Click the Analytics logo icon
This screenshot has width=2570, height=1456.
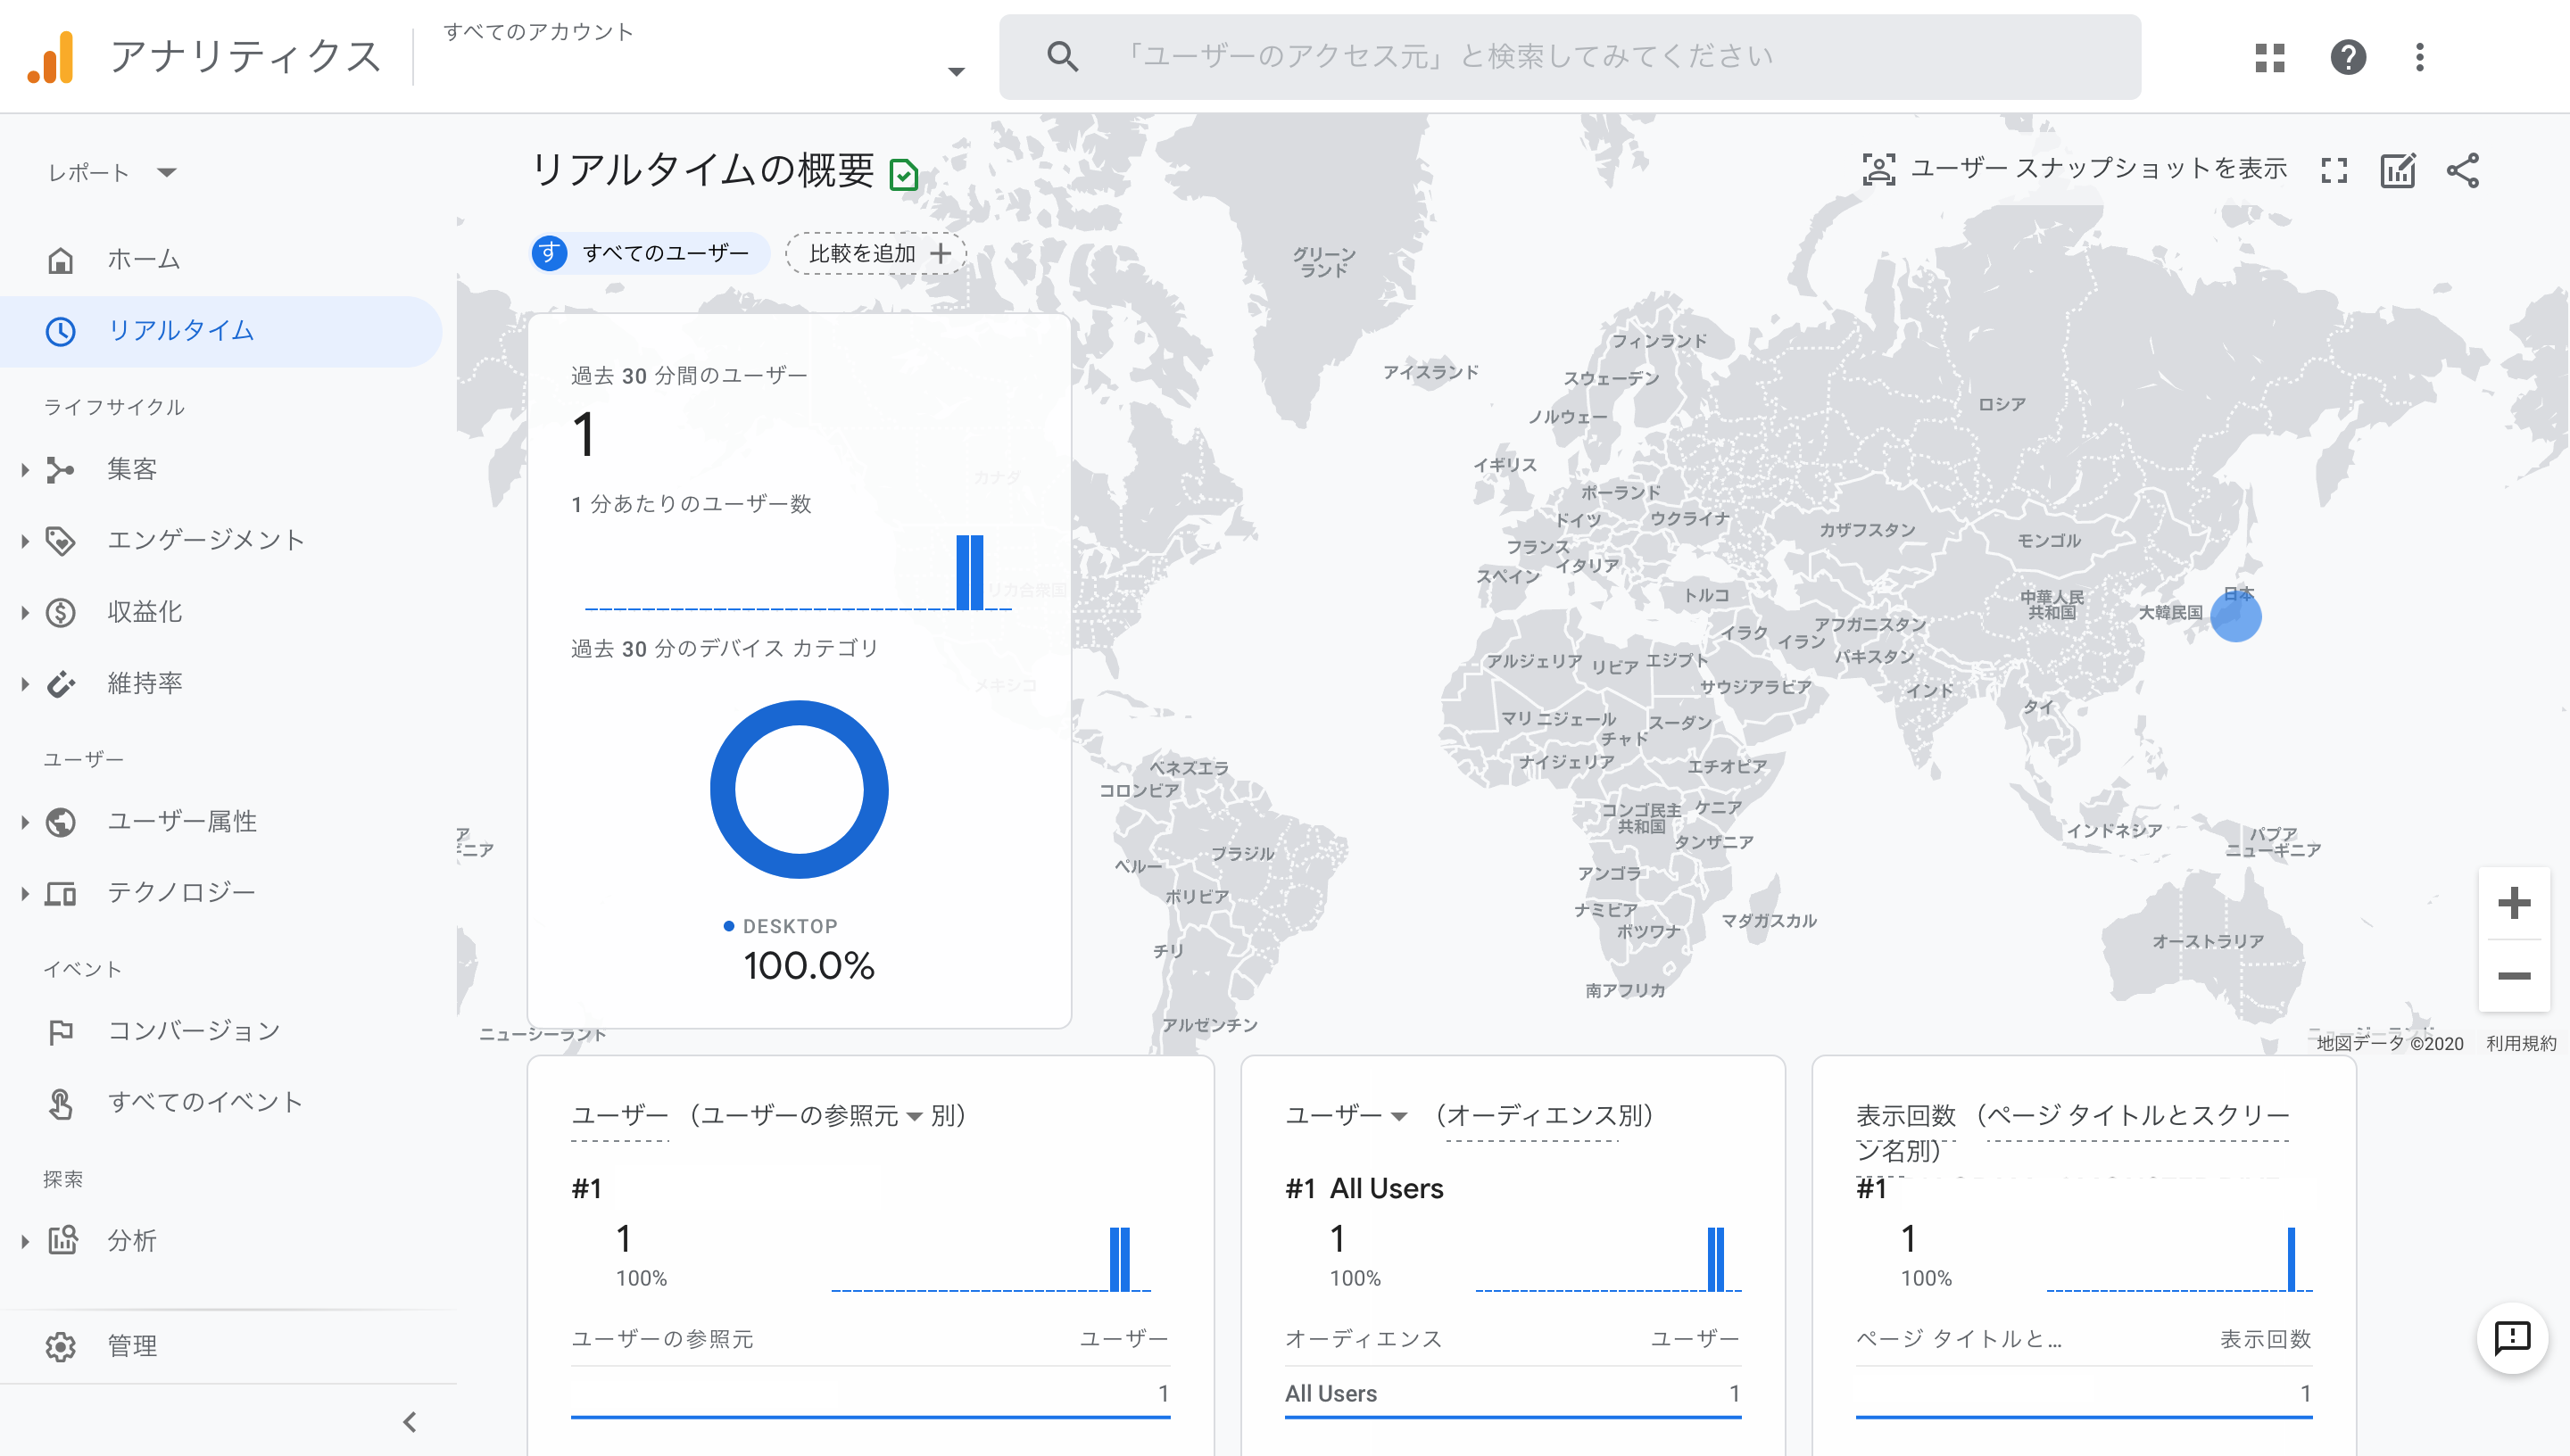click(x=51, y=57)
